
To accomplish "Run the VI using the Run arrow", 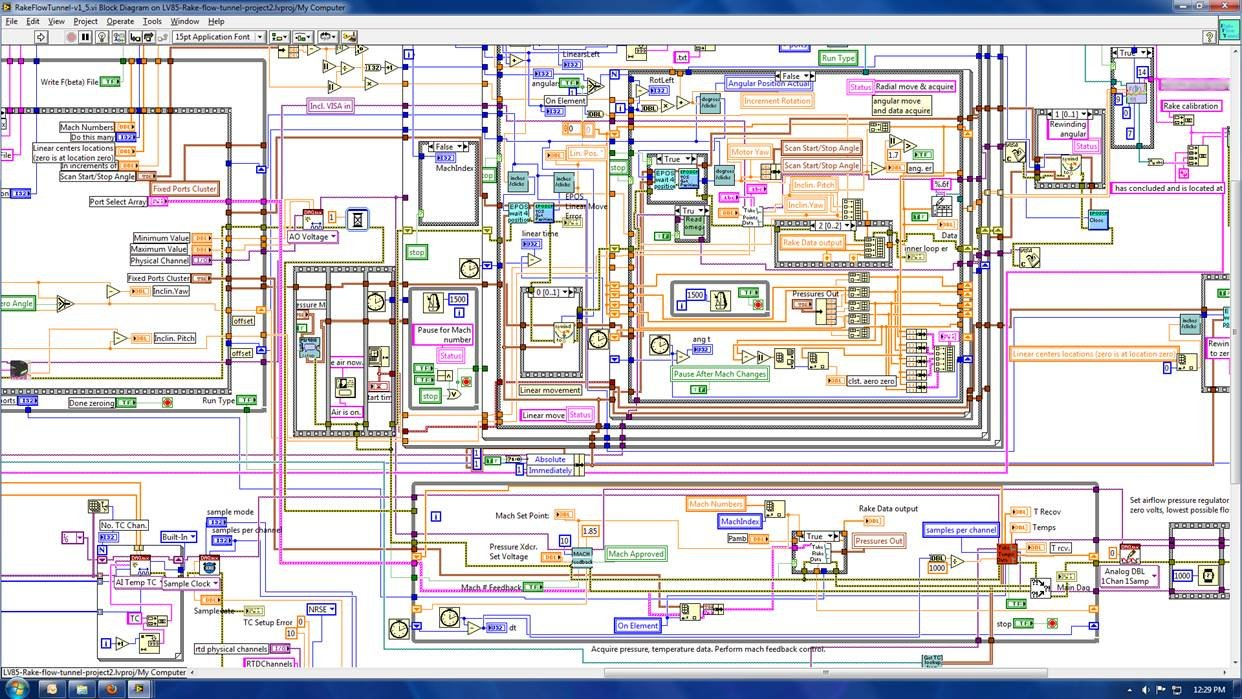I will point(40,37).
